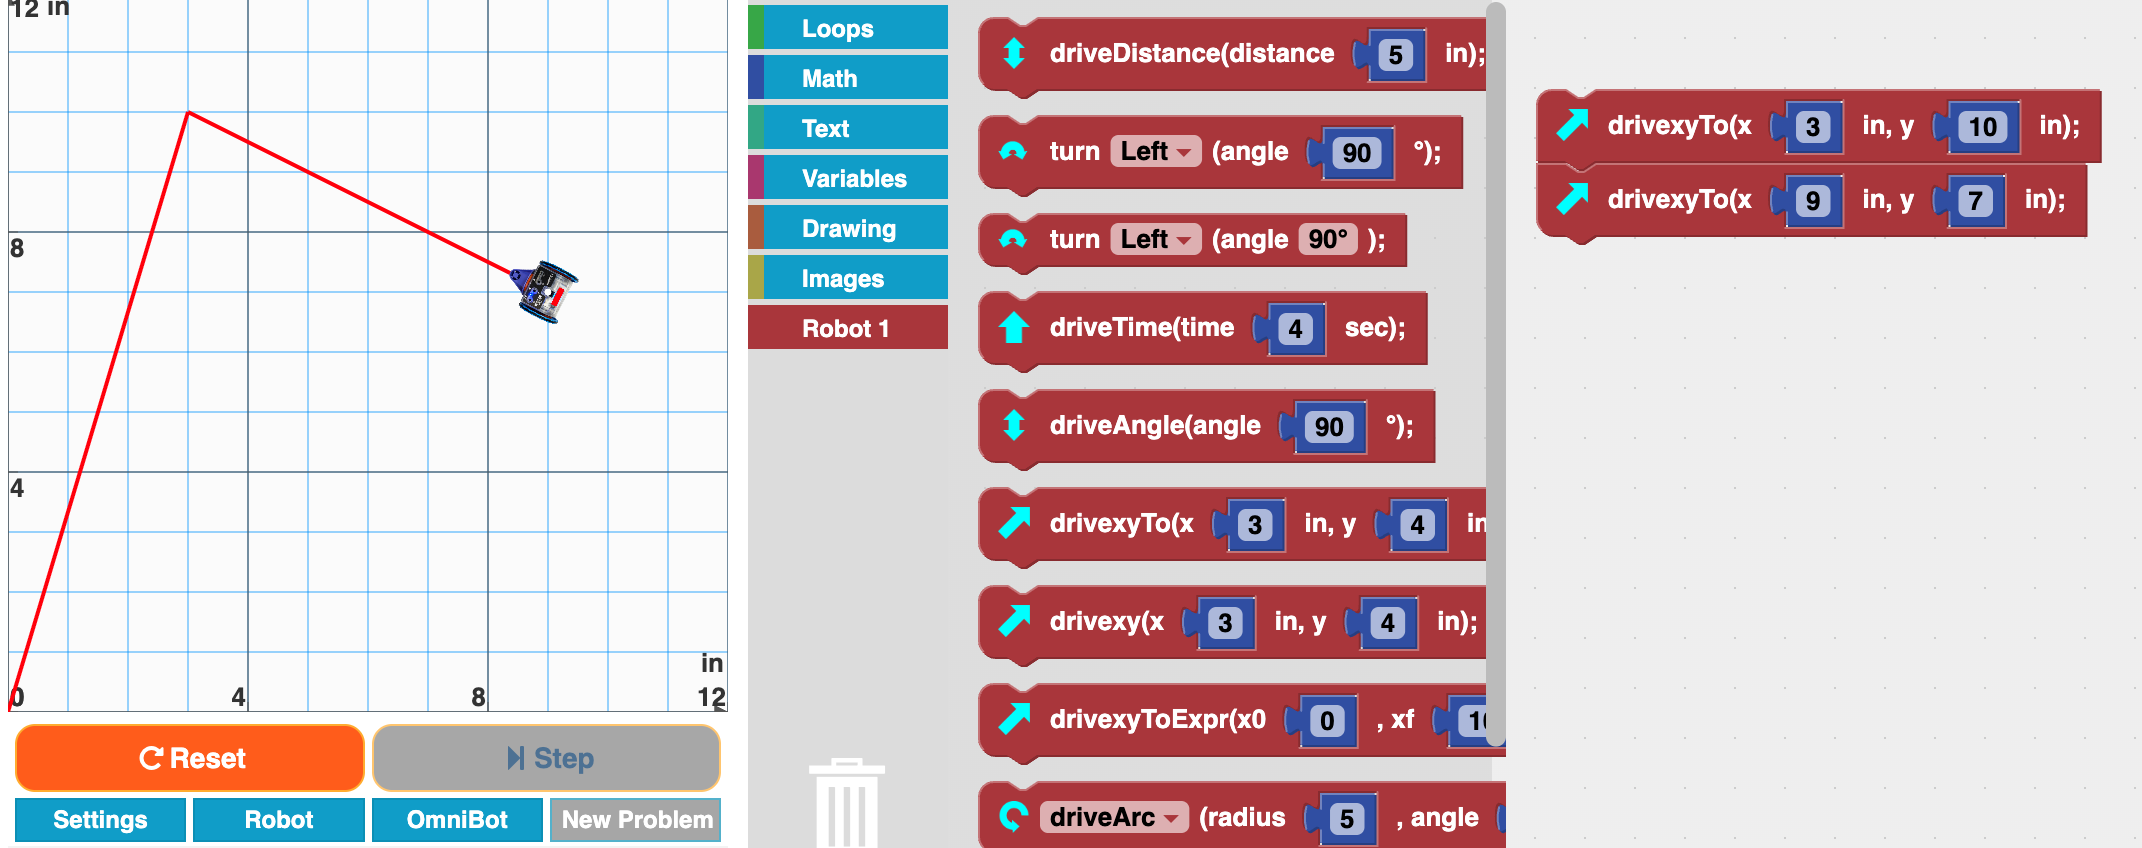
Task: Open the driveArc dropdown selector
Action: [1114, 817]
